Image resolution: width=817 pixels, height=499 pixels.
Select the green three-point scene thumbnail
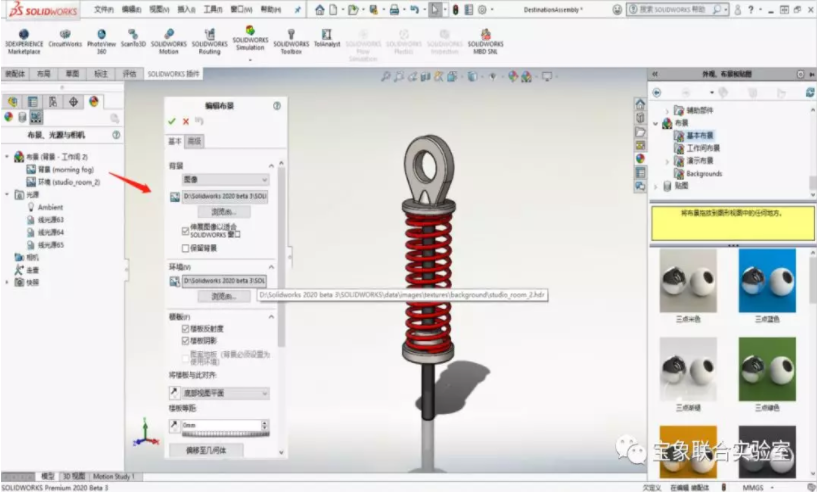tap(767, 369)
